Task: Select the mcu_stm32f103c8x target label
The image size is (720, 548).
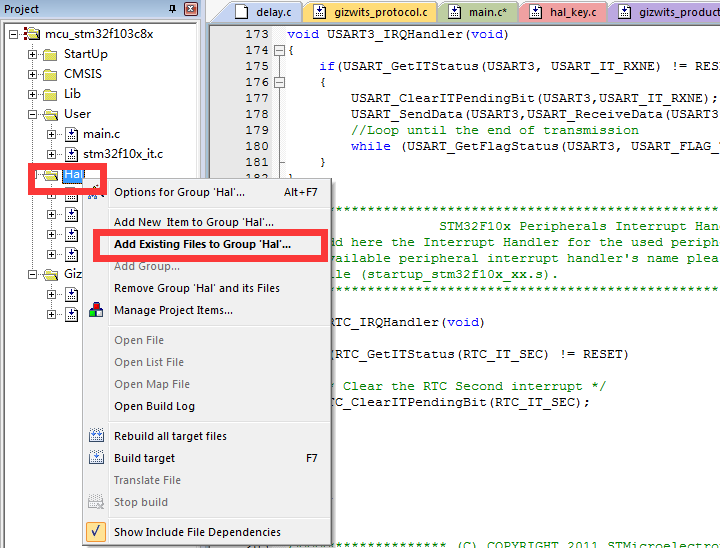Action: coord(99,34)
